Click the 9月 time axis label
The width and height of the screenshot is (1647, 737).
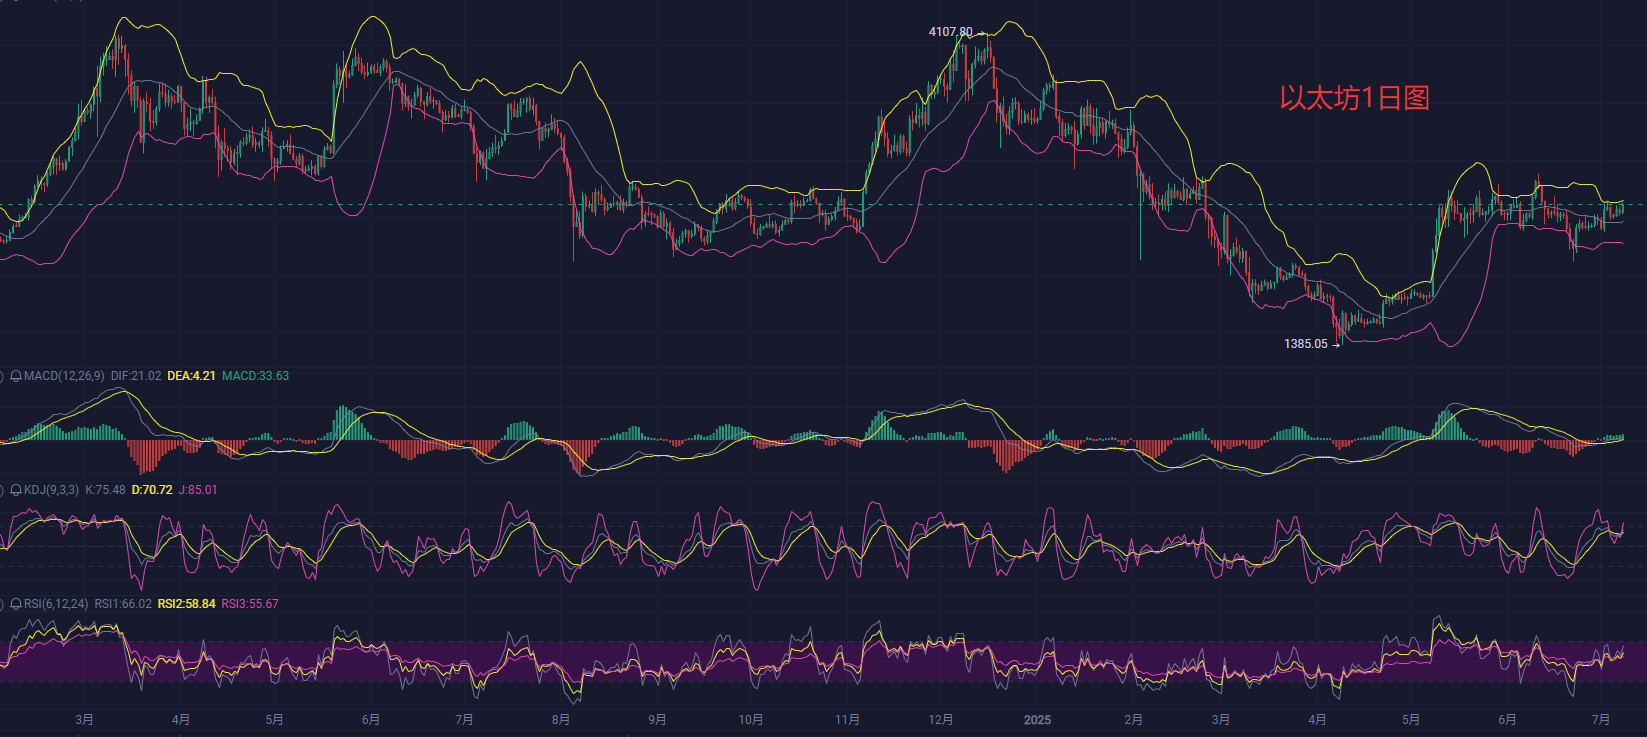pos(657,720)
